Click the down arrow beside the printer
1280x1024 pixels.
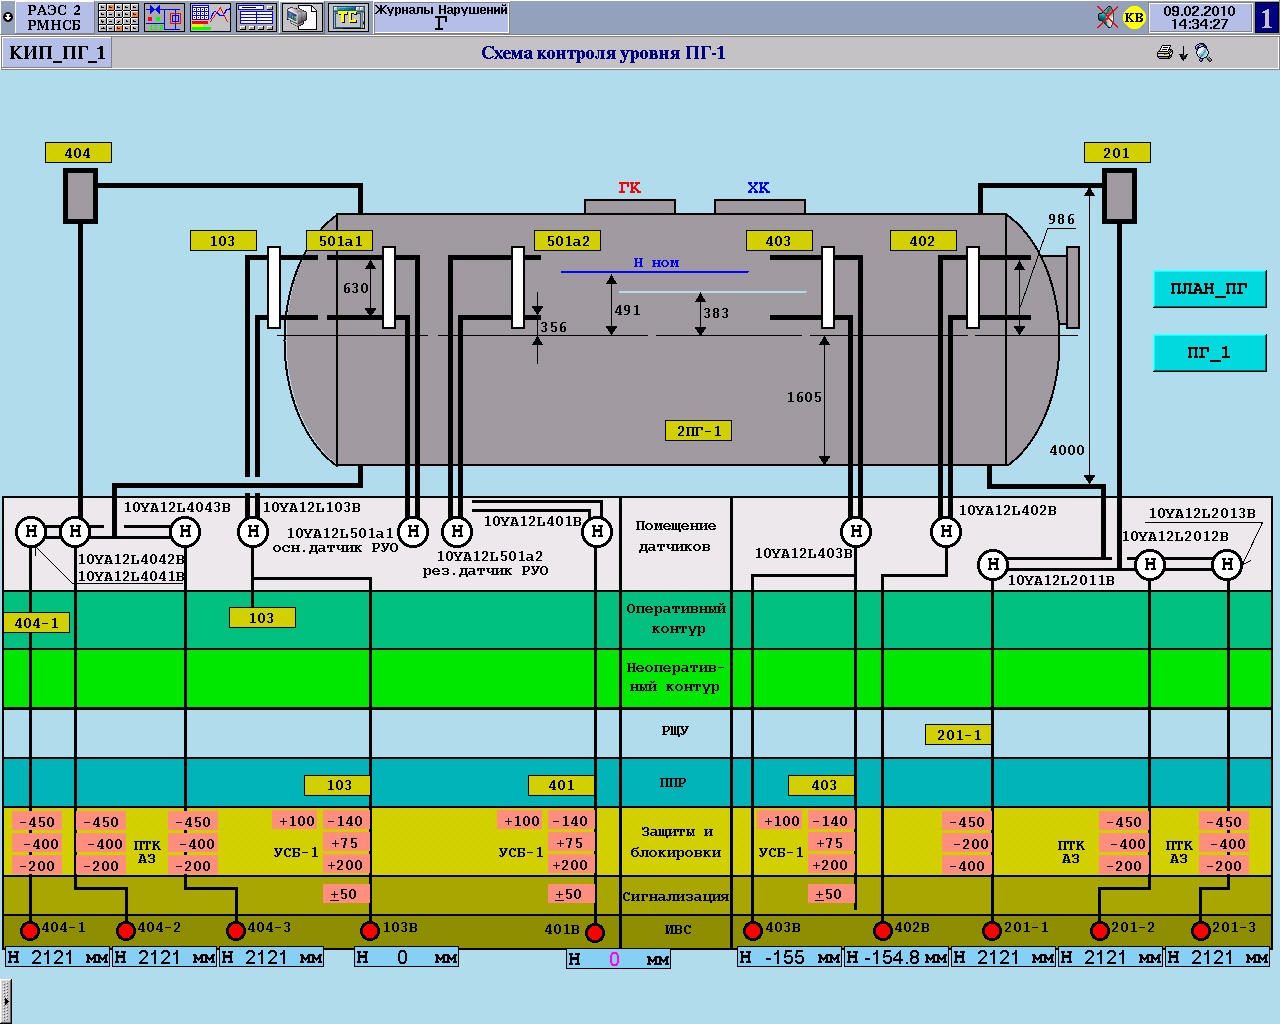(x=1183, y=54)
